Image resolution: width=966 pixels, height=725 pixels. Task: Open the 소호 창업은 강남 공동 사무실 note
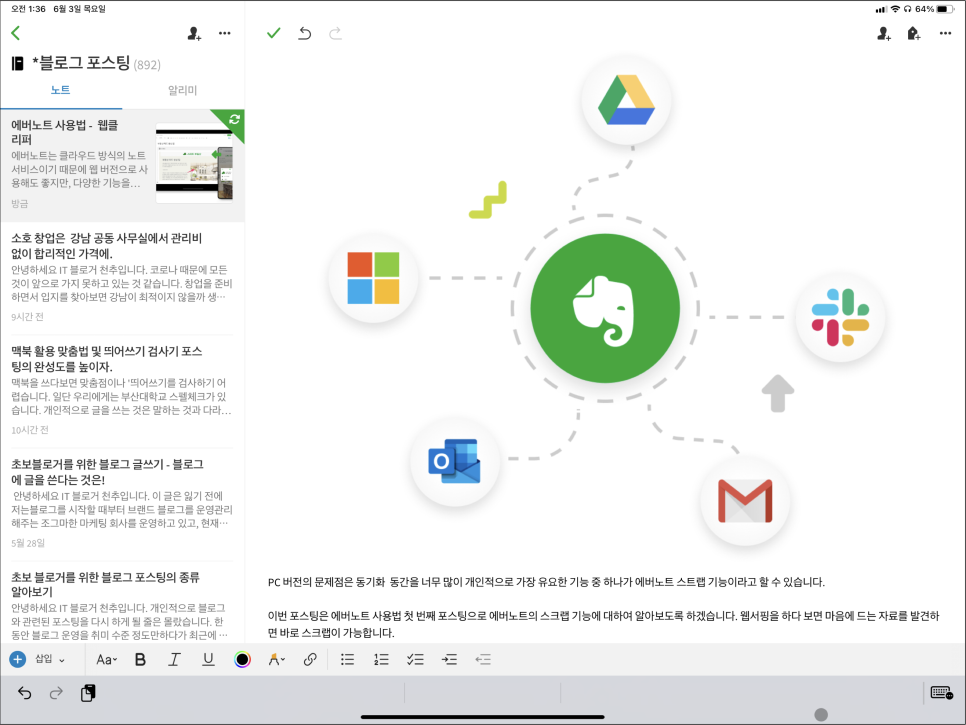[123, 277]
